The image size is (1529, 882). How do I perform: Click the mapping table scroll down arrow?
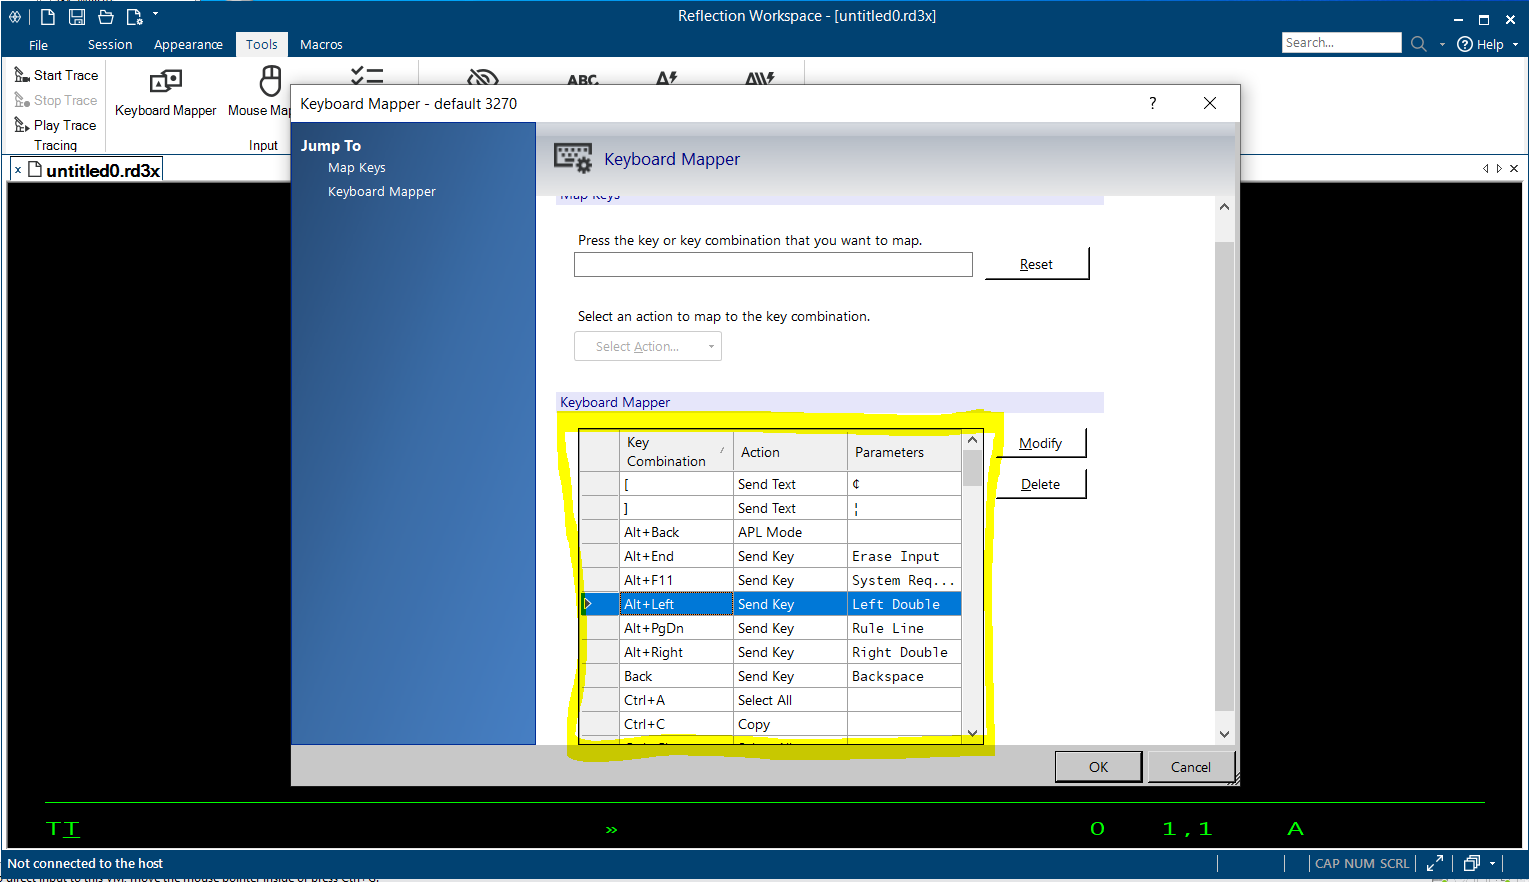click(x=972, y=733)
